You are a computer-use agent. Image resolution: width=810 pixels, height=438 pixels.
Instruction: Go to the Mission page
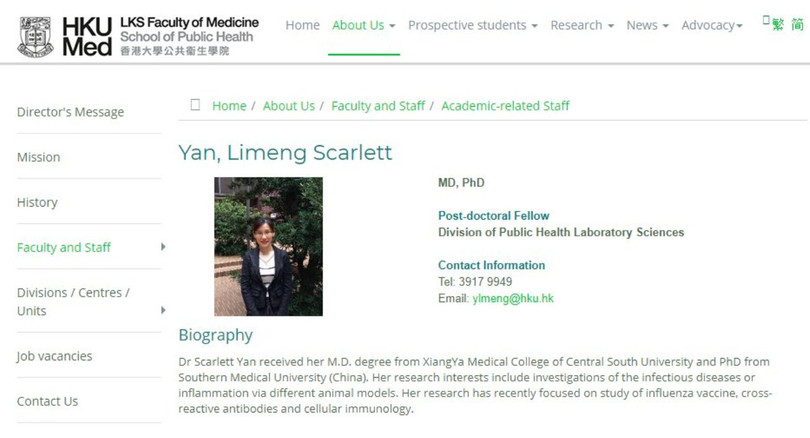(38, 157)
